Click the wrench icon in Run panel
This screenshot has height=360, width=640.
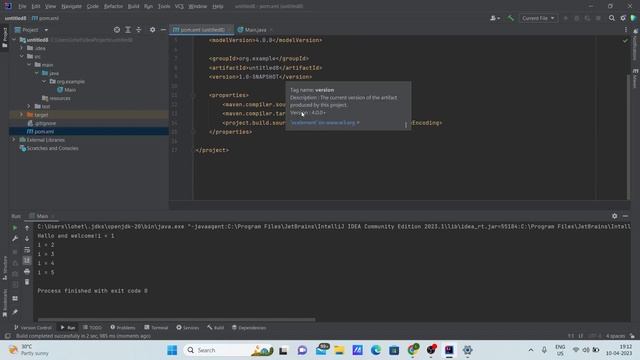(15, 238)
